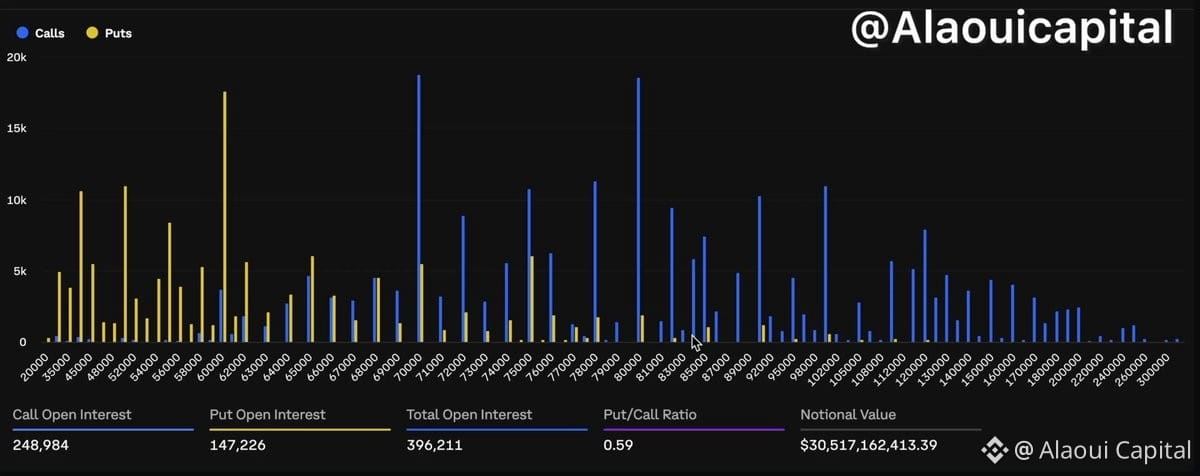
Task: Select the Calls bar at 75000 strike
Action: coord(529,266)
